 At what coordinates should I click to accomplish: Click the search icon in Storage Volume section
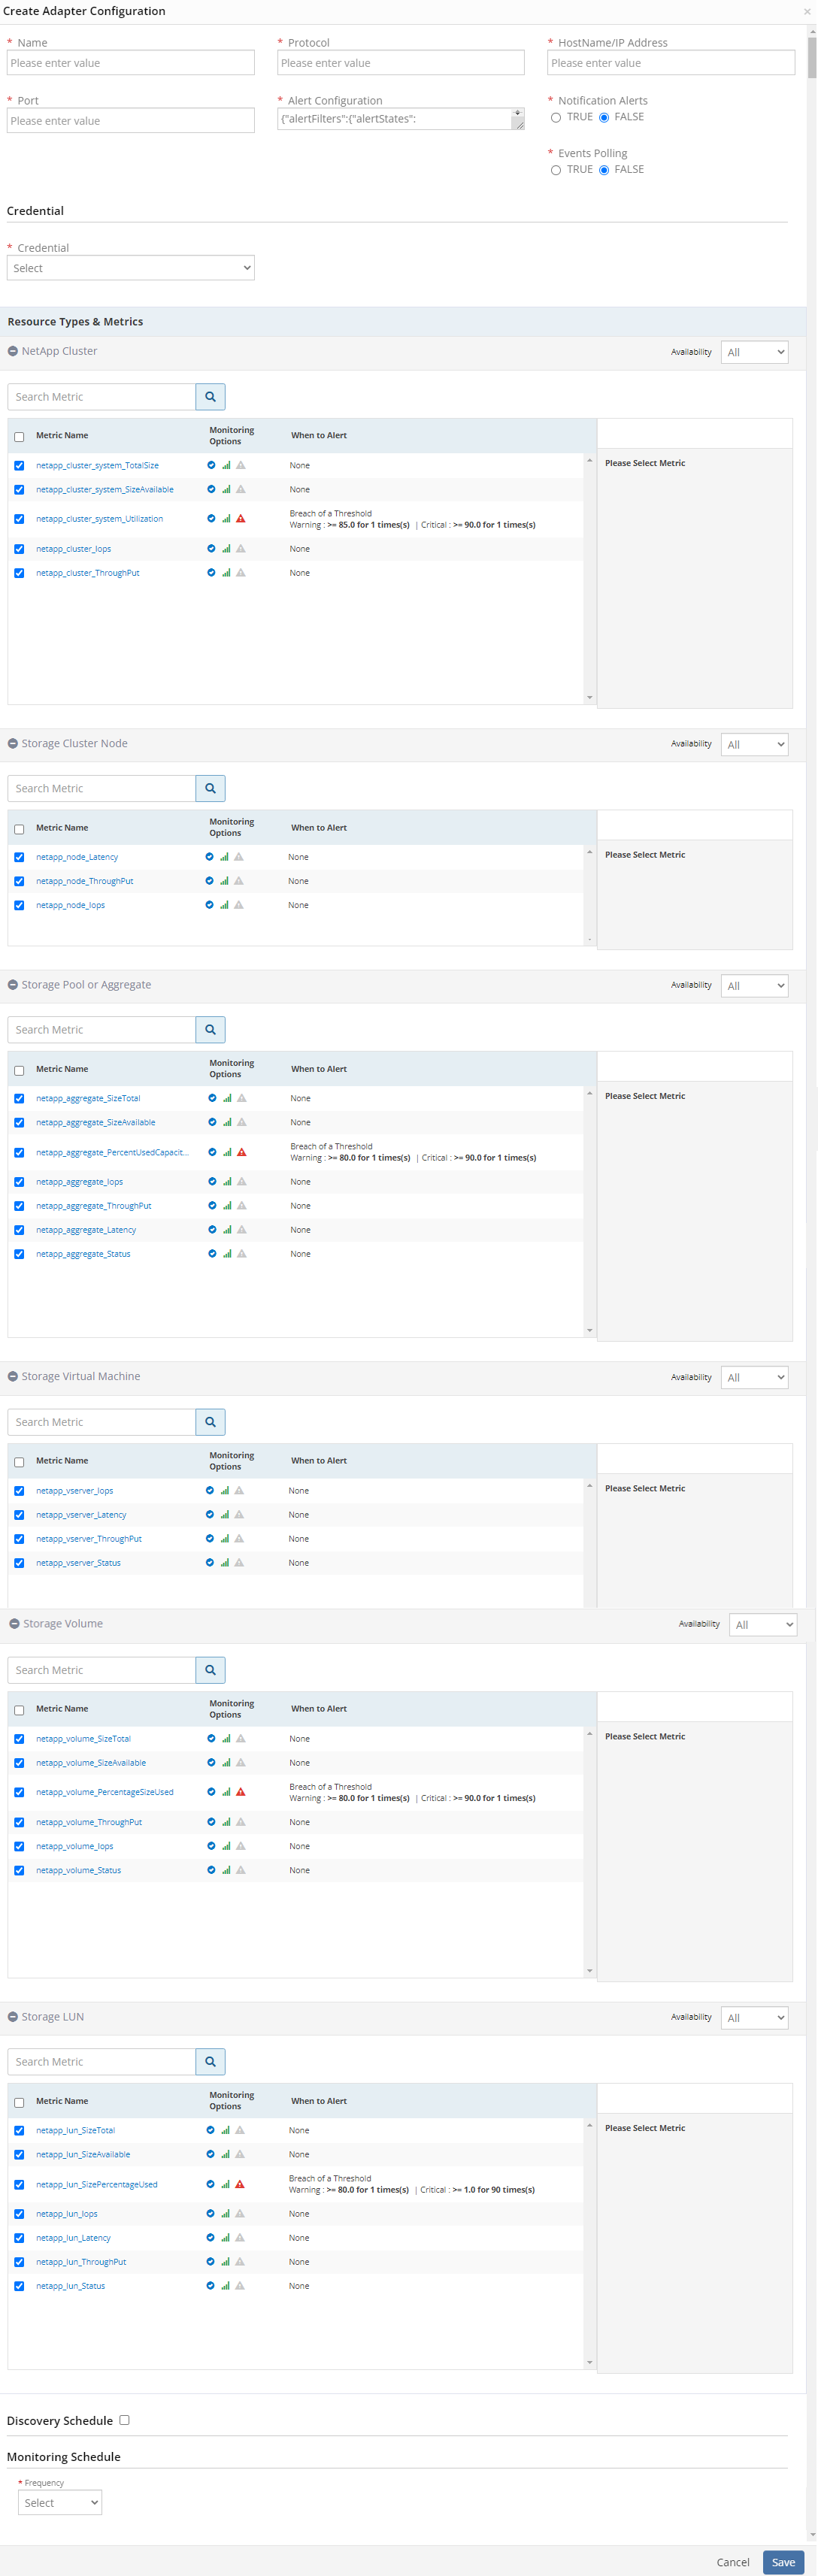click(x=210, y=1670)
